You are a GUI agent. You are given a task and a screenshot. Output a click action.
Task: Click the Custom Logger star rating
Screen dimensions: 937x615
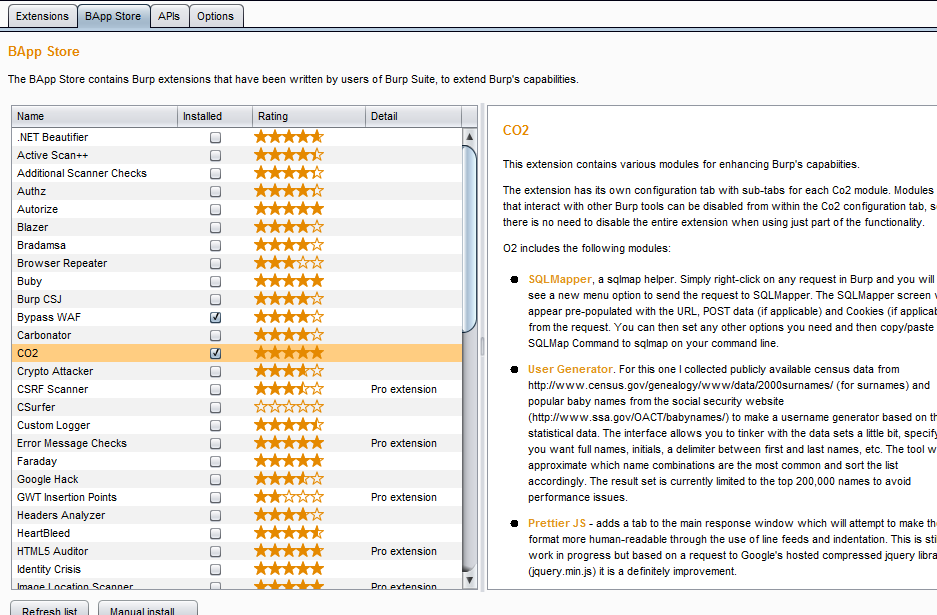pyautogui.click(x=289, y=425)
